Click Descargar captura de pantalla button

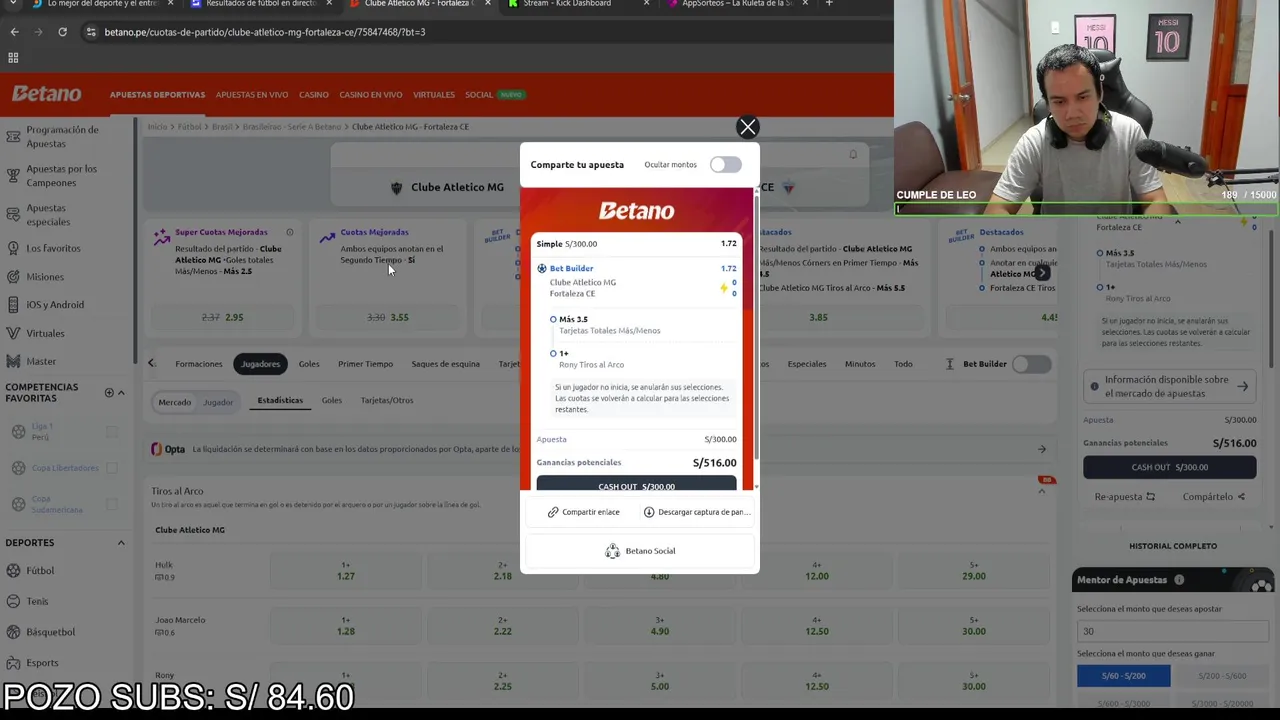tap(698, 512)
